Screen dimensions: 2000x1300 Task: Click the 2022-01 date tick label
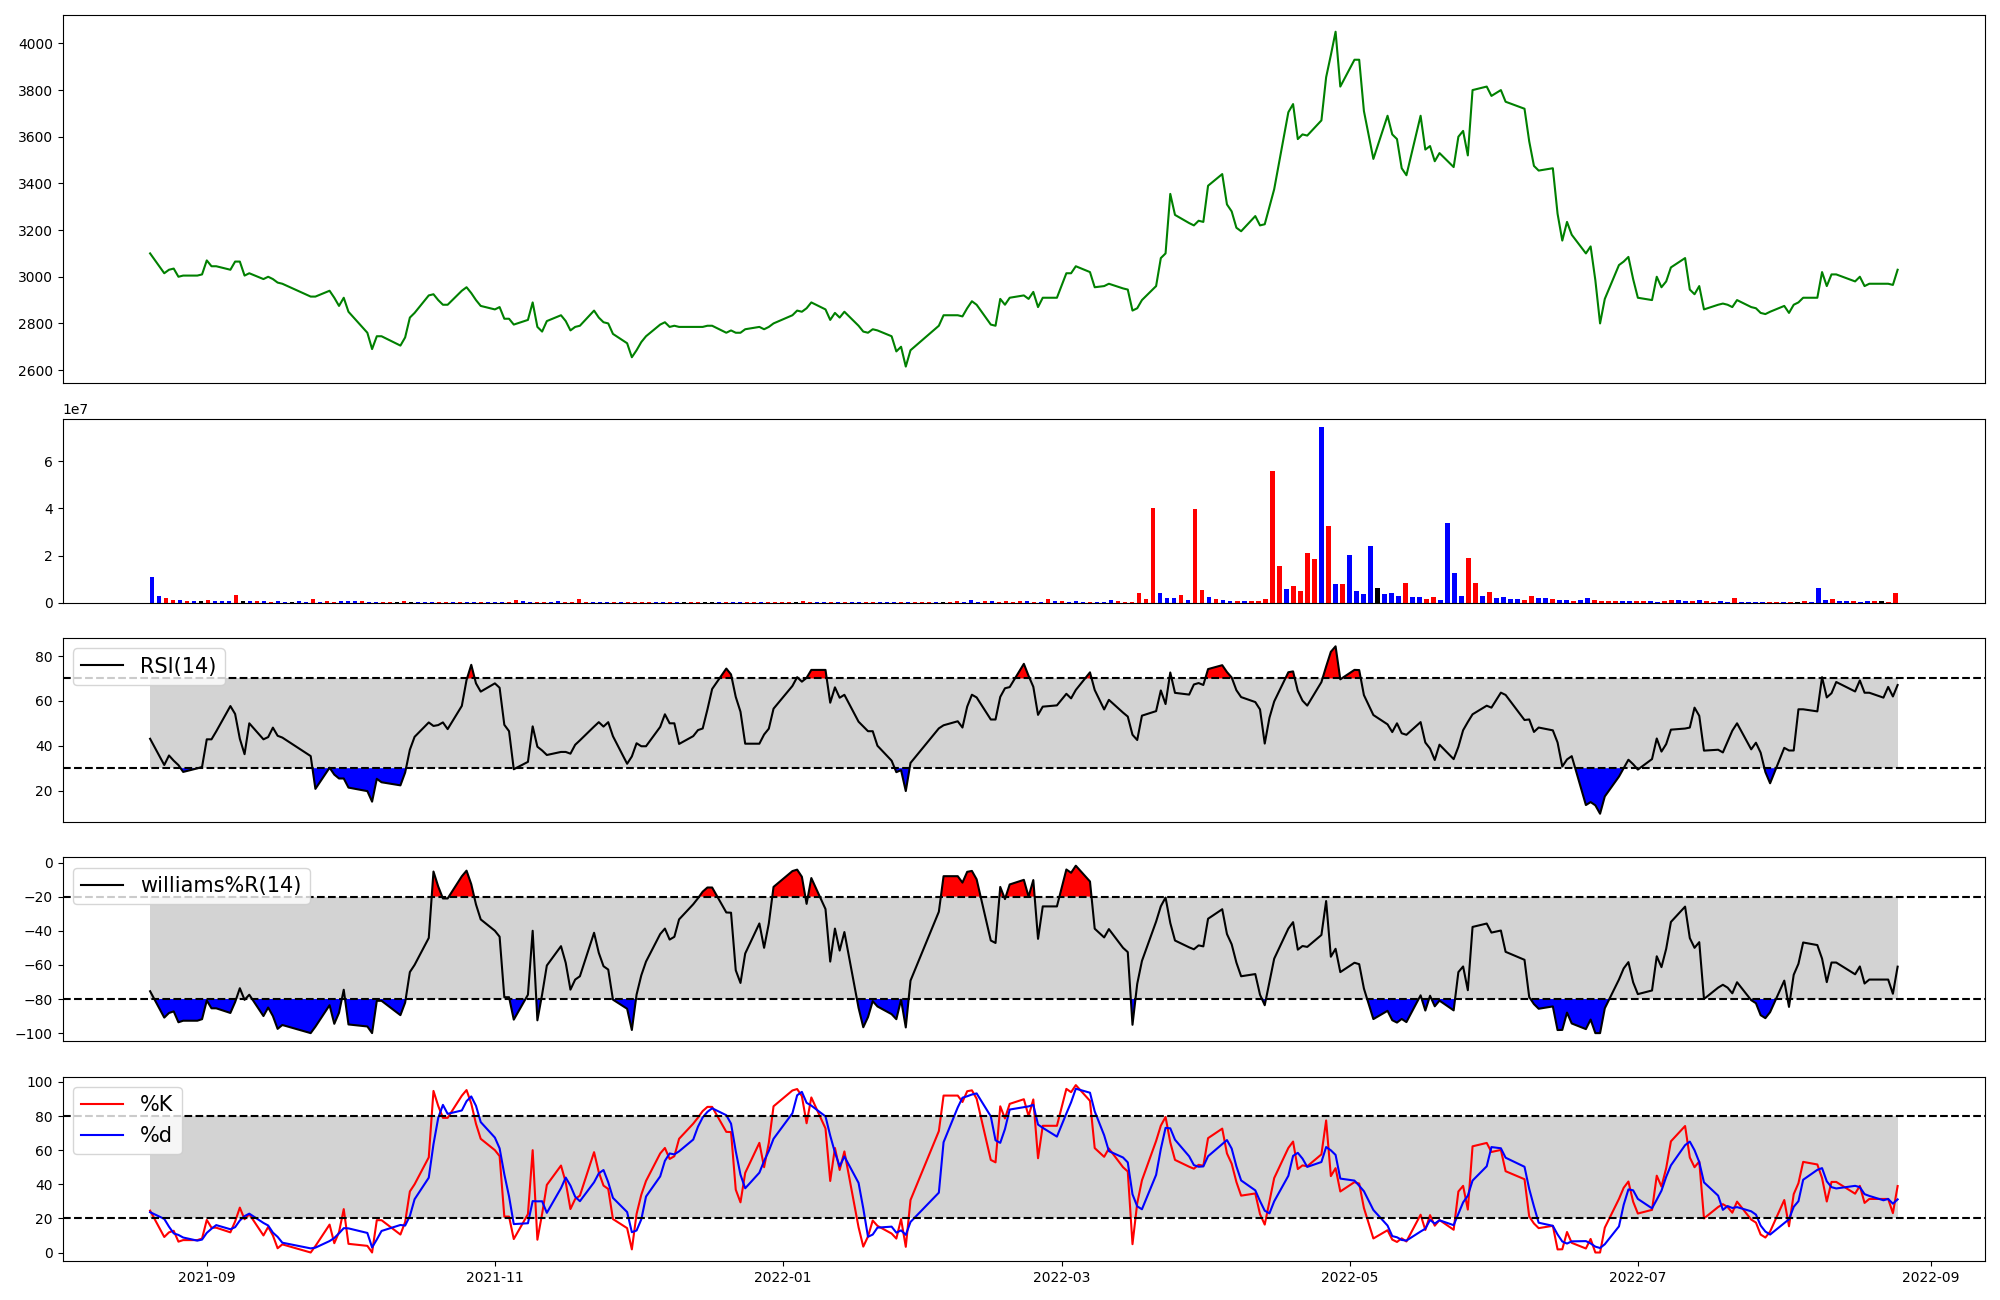pyautogui.click(x=782, y=1276)
